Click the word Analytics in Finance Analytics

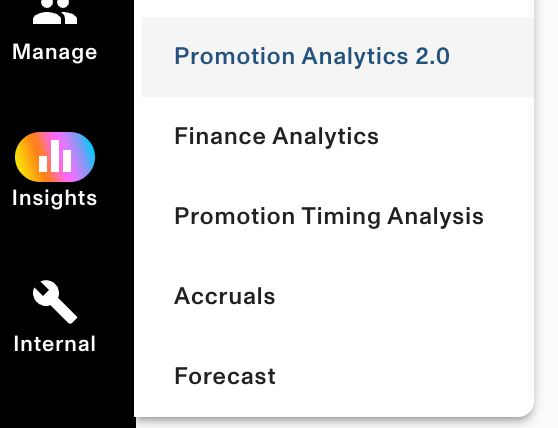point(325,137)
